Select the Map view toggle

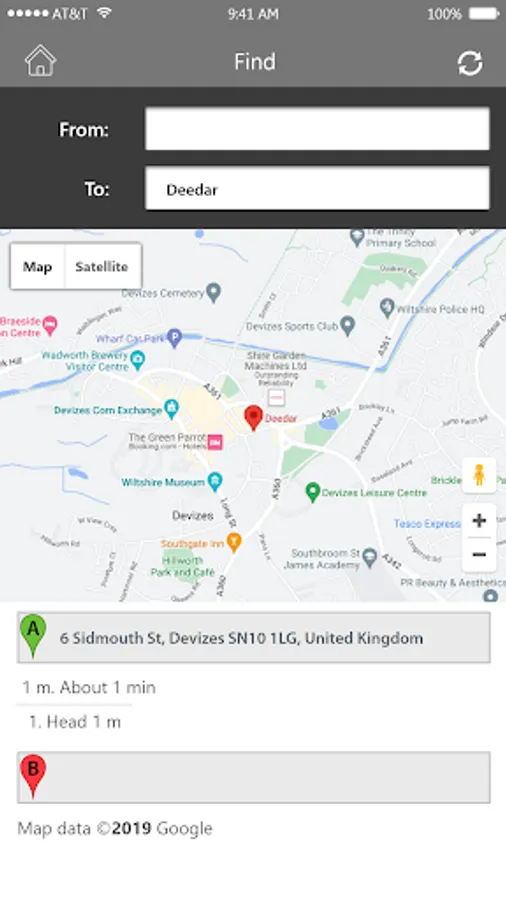pyautogui.click(x=37, y=266)
